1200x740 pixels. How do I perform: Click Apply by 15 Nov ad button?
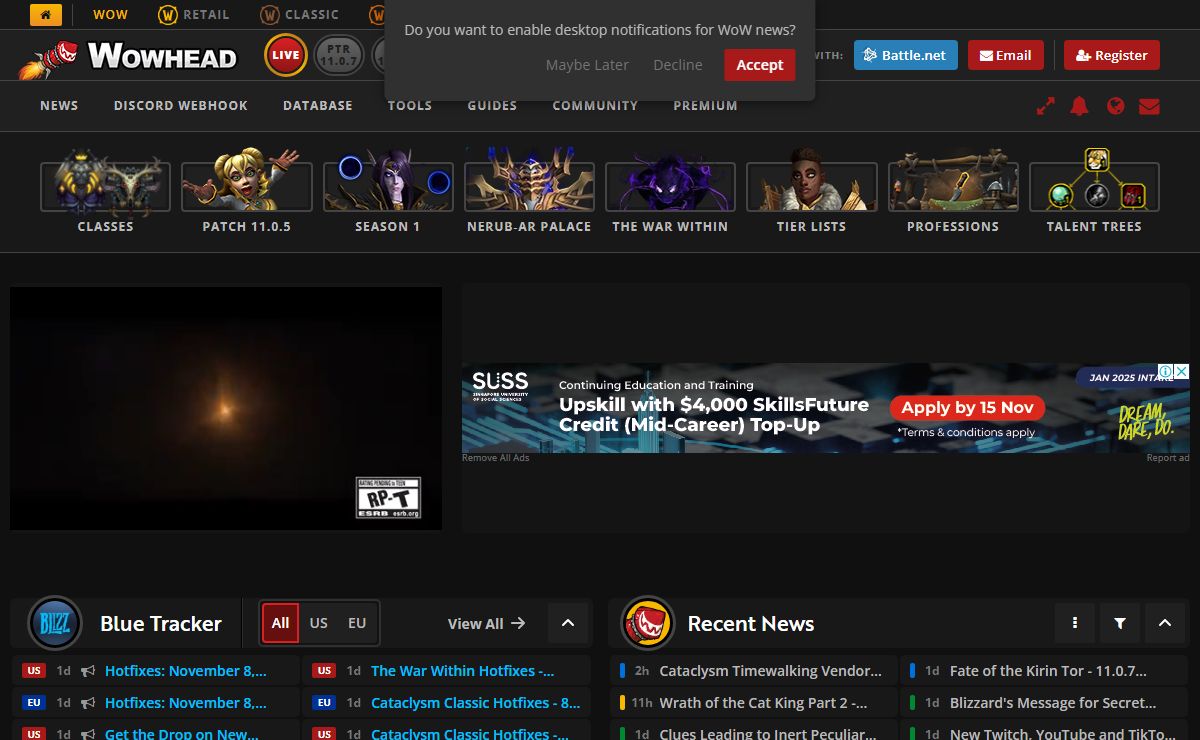pyautogui.click(x=967, y=407)
